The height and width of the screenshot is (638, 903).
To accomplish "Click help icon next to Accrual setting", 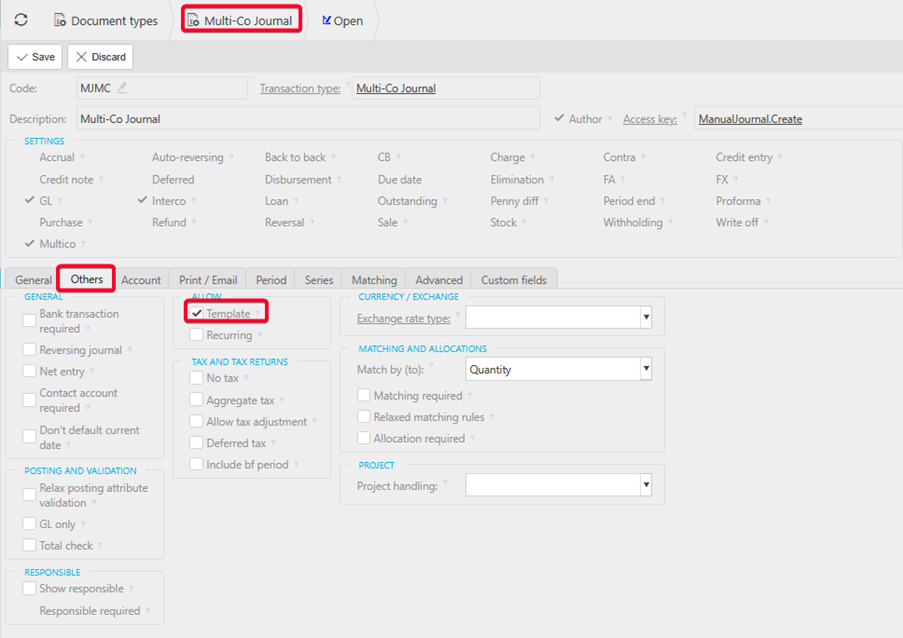I will tap(82, 157).
